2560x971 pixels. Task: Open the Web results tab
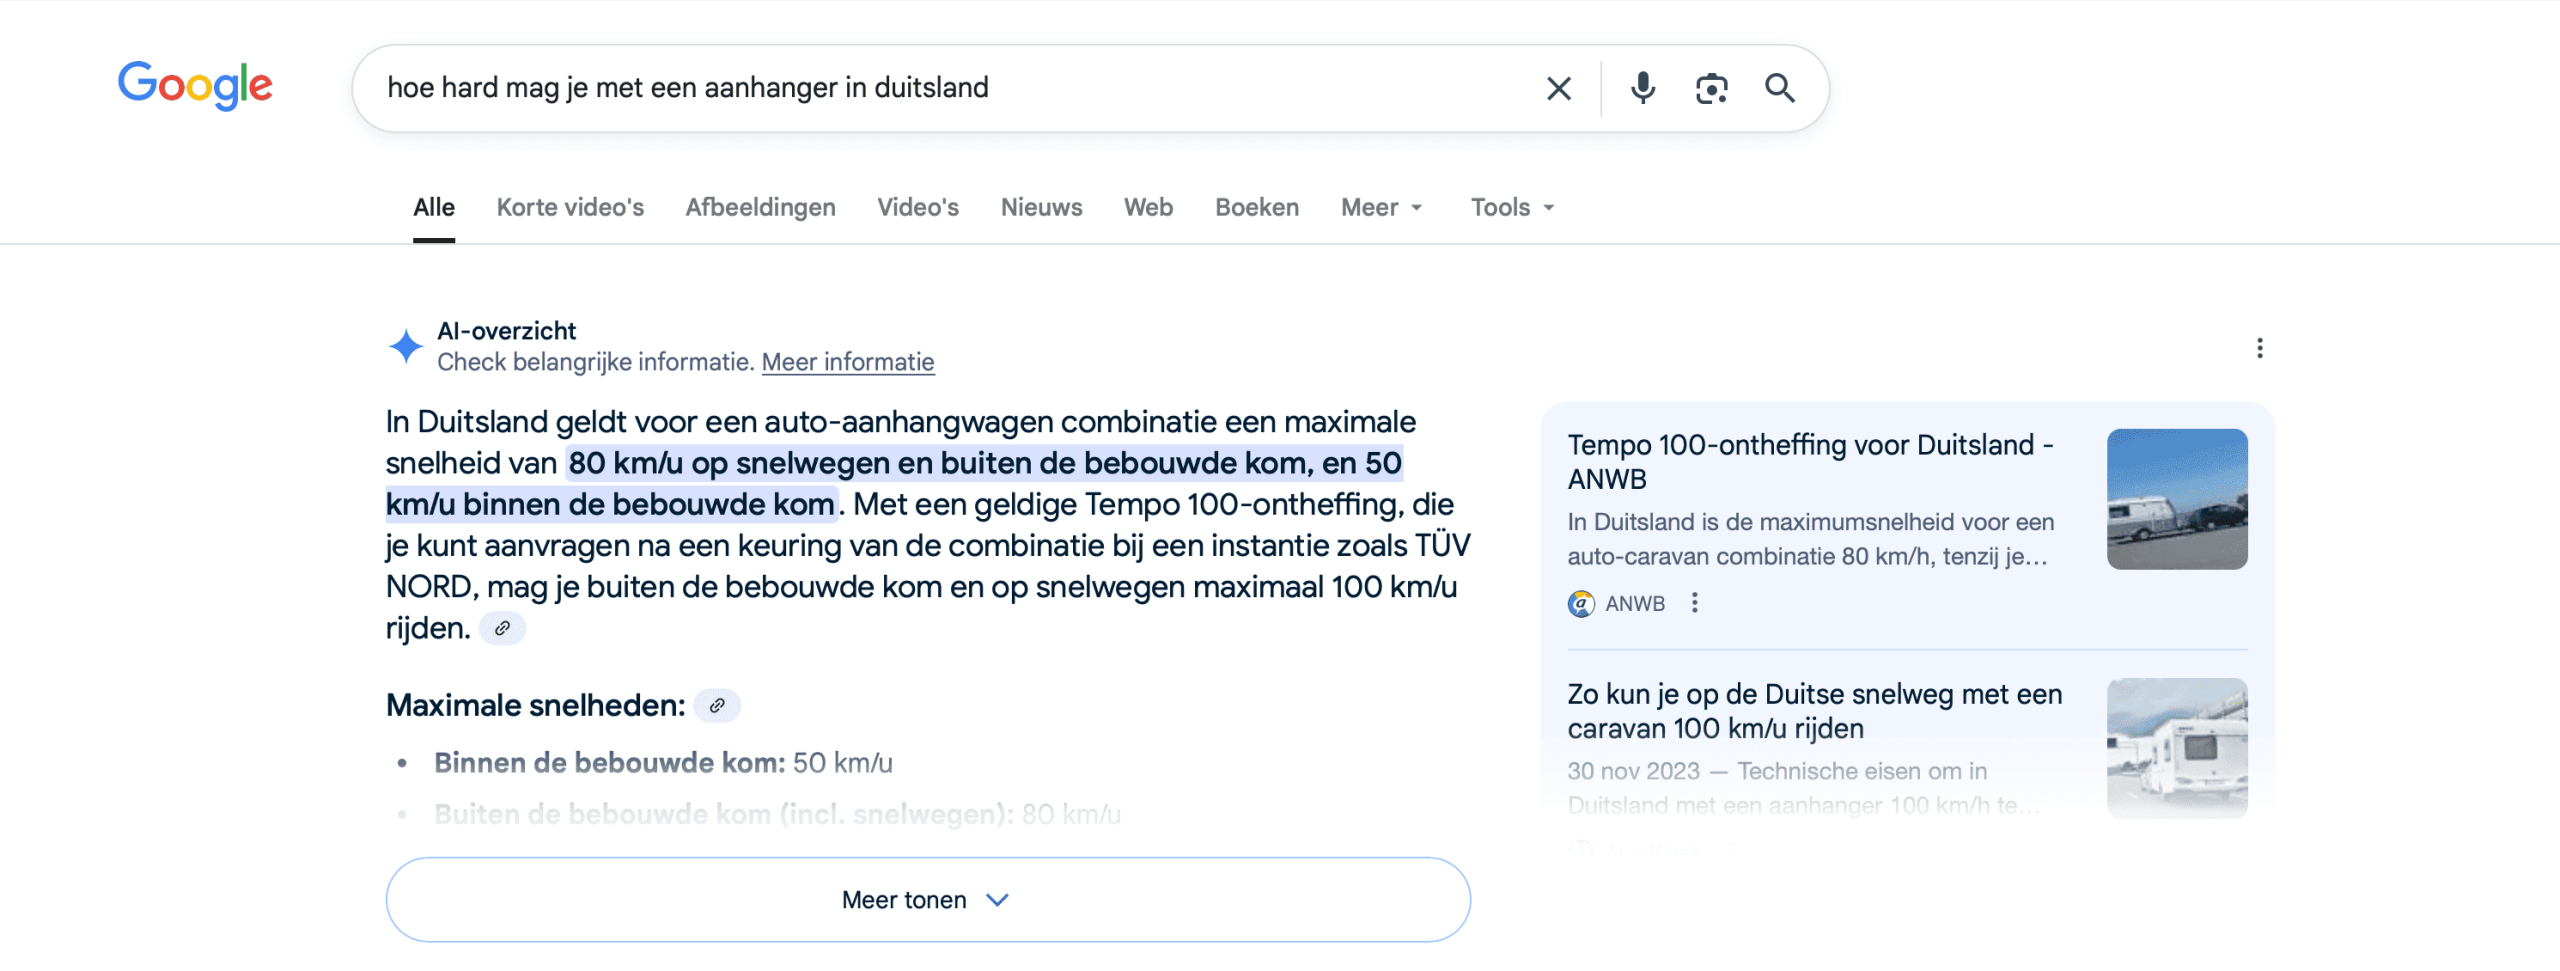(1148, 207)
